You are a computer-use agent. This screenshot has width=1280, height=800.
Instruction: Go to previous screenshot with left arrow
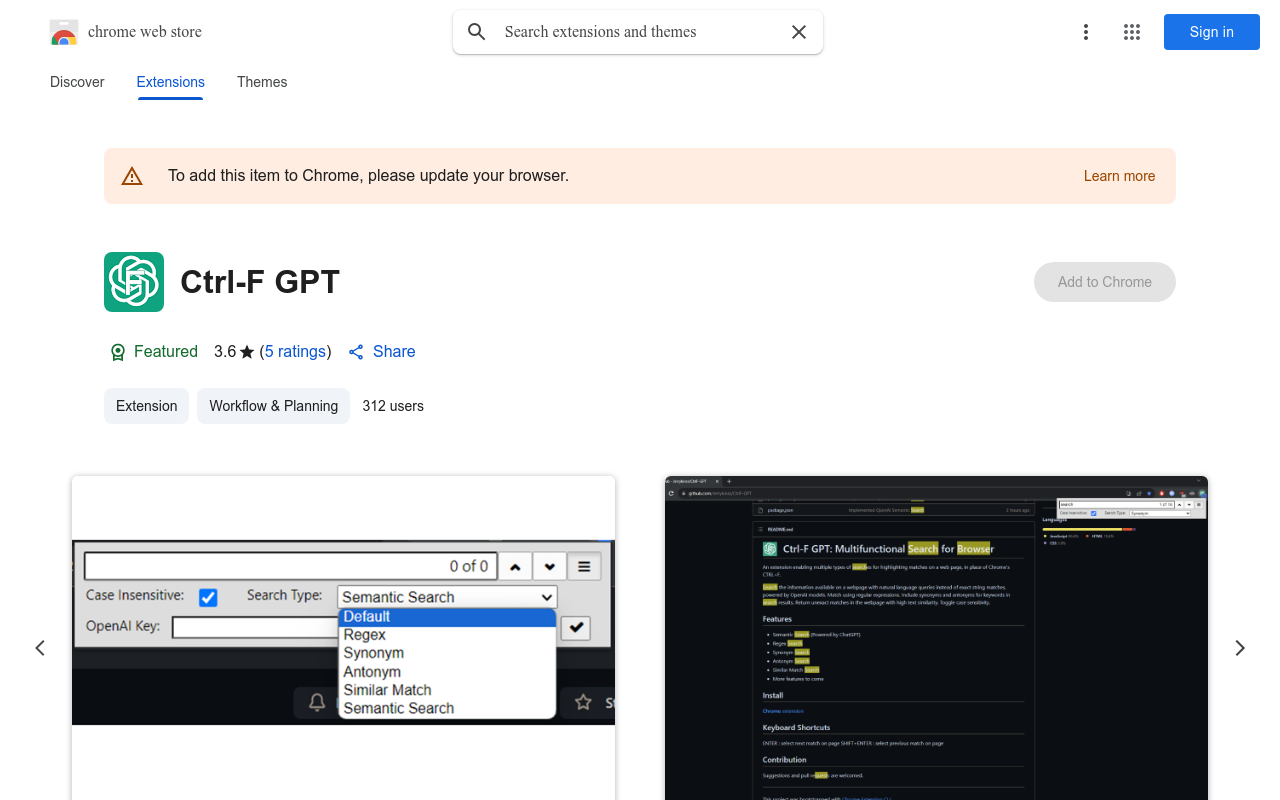(40, 648)
